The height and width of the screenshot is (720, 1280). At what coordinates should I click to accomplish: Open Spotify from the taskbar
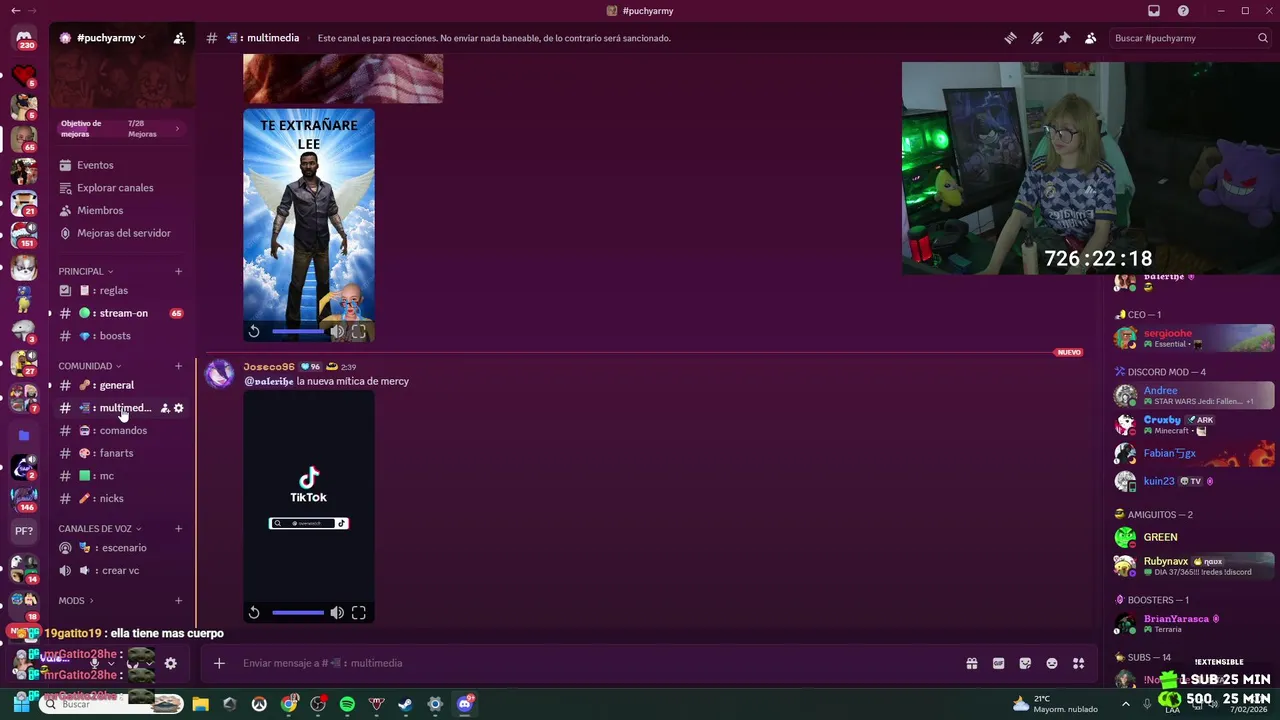click(347, 704)
